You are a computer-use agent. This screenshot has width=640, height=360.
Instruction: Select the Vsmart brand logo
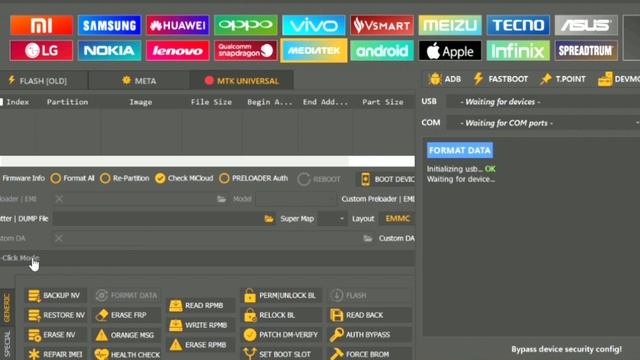point(382,25)
